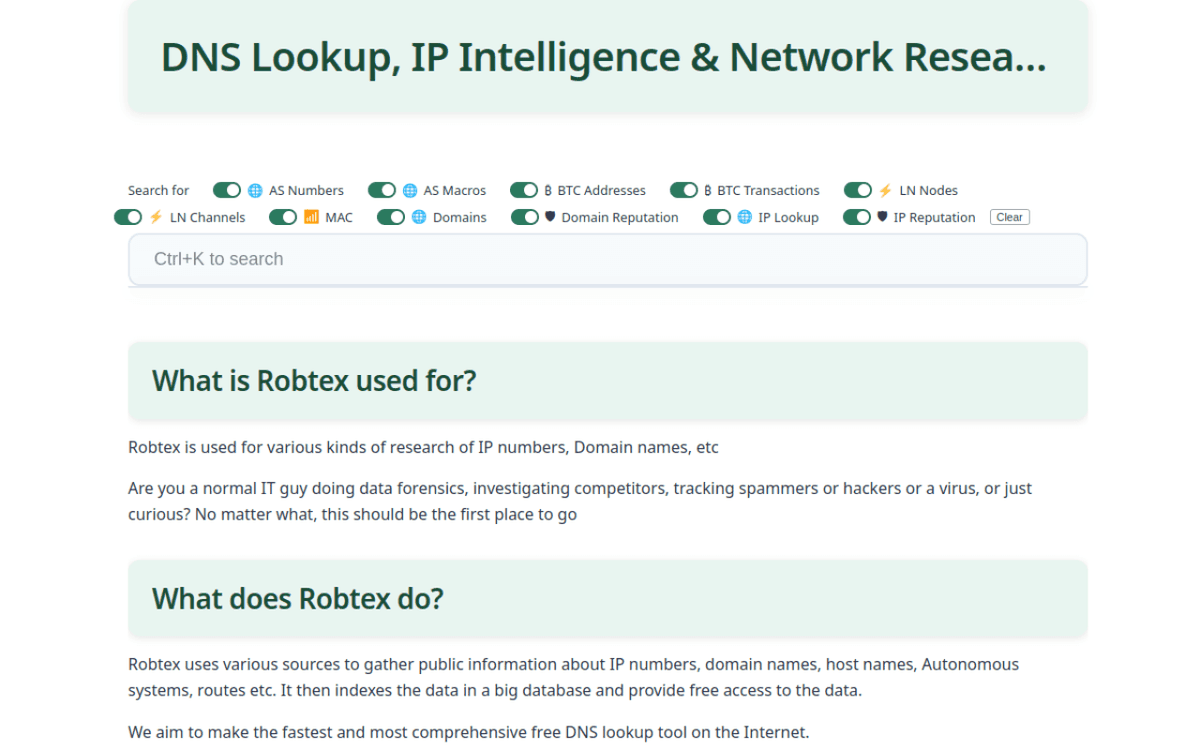
Task: Click the bar chart icon beside MAC
Action: pyautogui.click(x=310, y=217)
